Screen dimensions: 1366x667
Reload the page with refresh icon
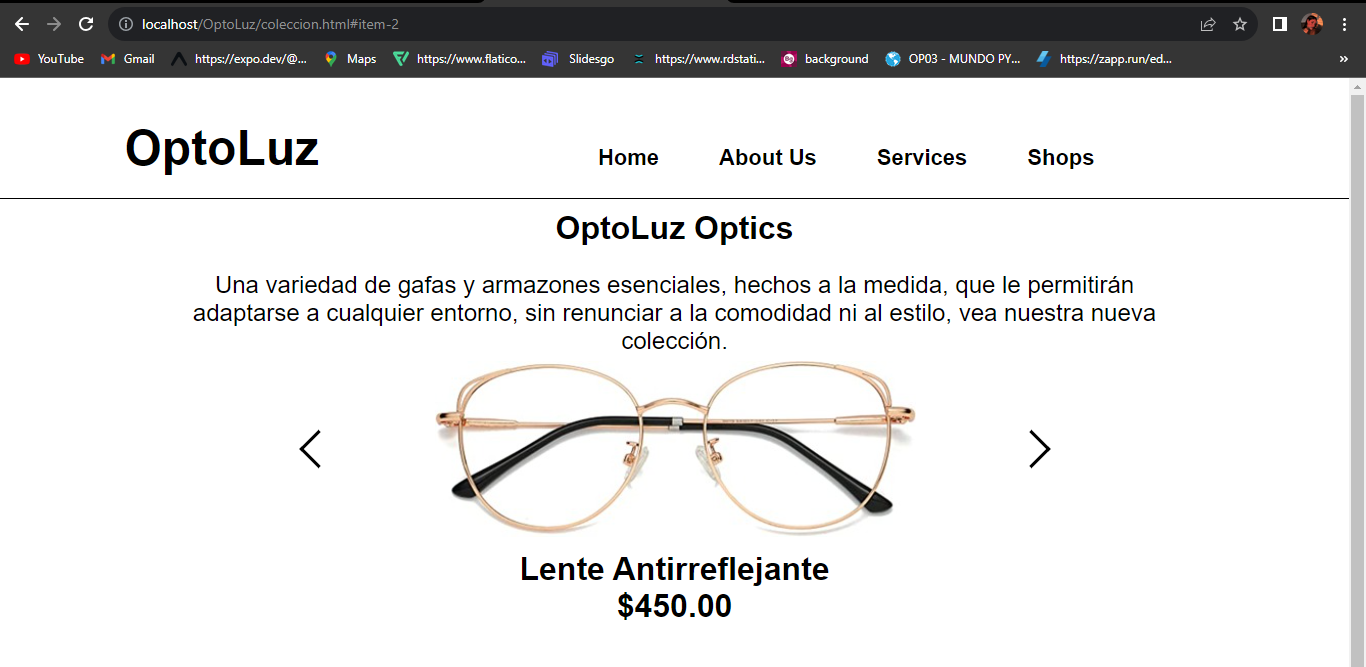click(86, 24)
